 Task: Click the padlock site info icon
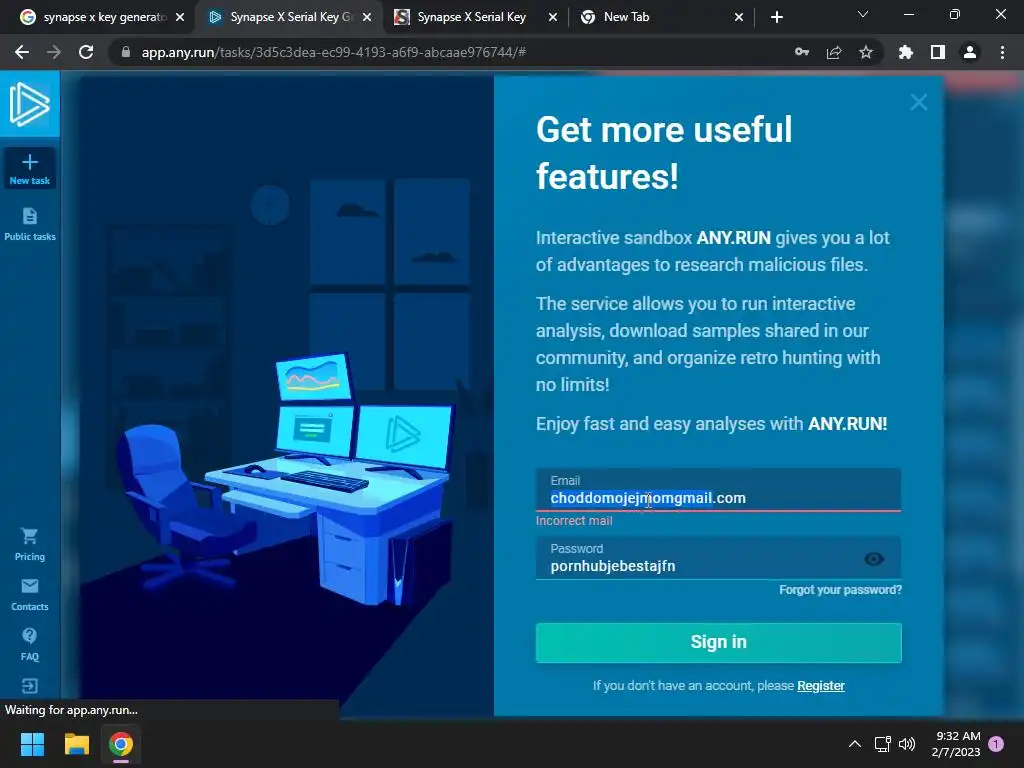[x=125, y=52]
